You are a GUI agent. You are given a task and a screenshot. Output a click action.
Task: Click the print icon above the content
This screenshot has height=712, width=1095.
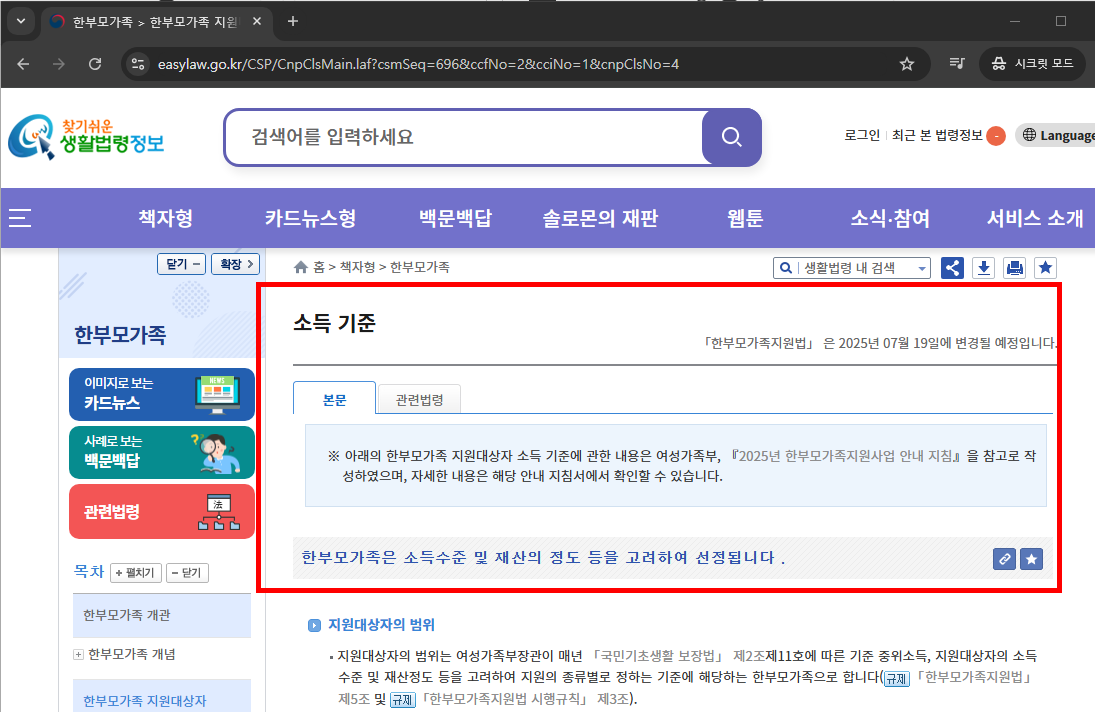[1014, 267]
